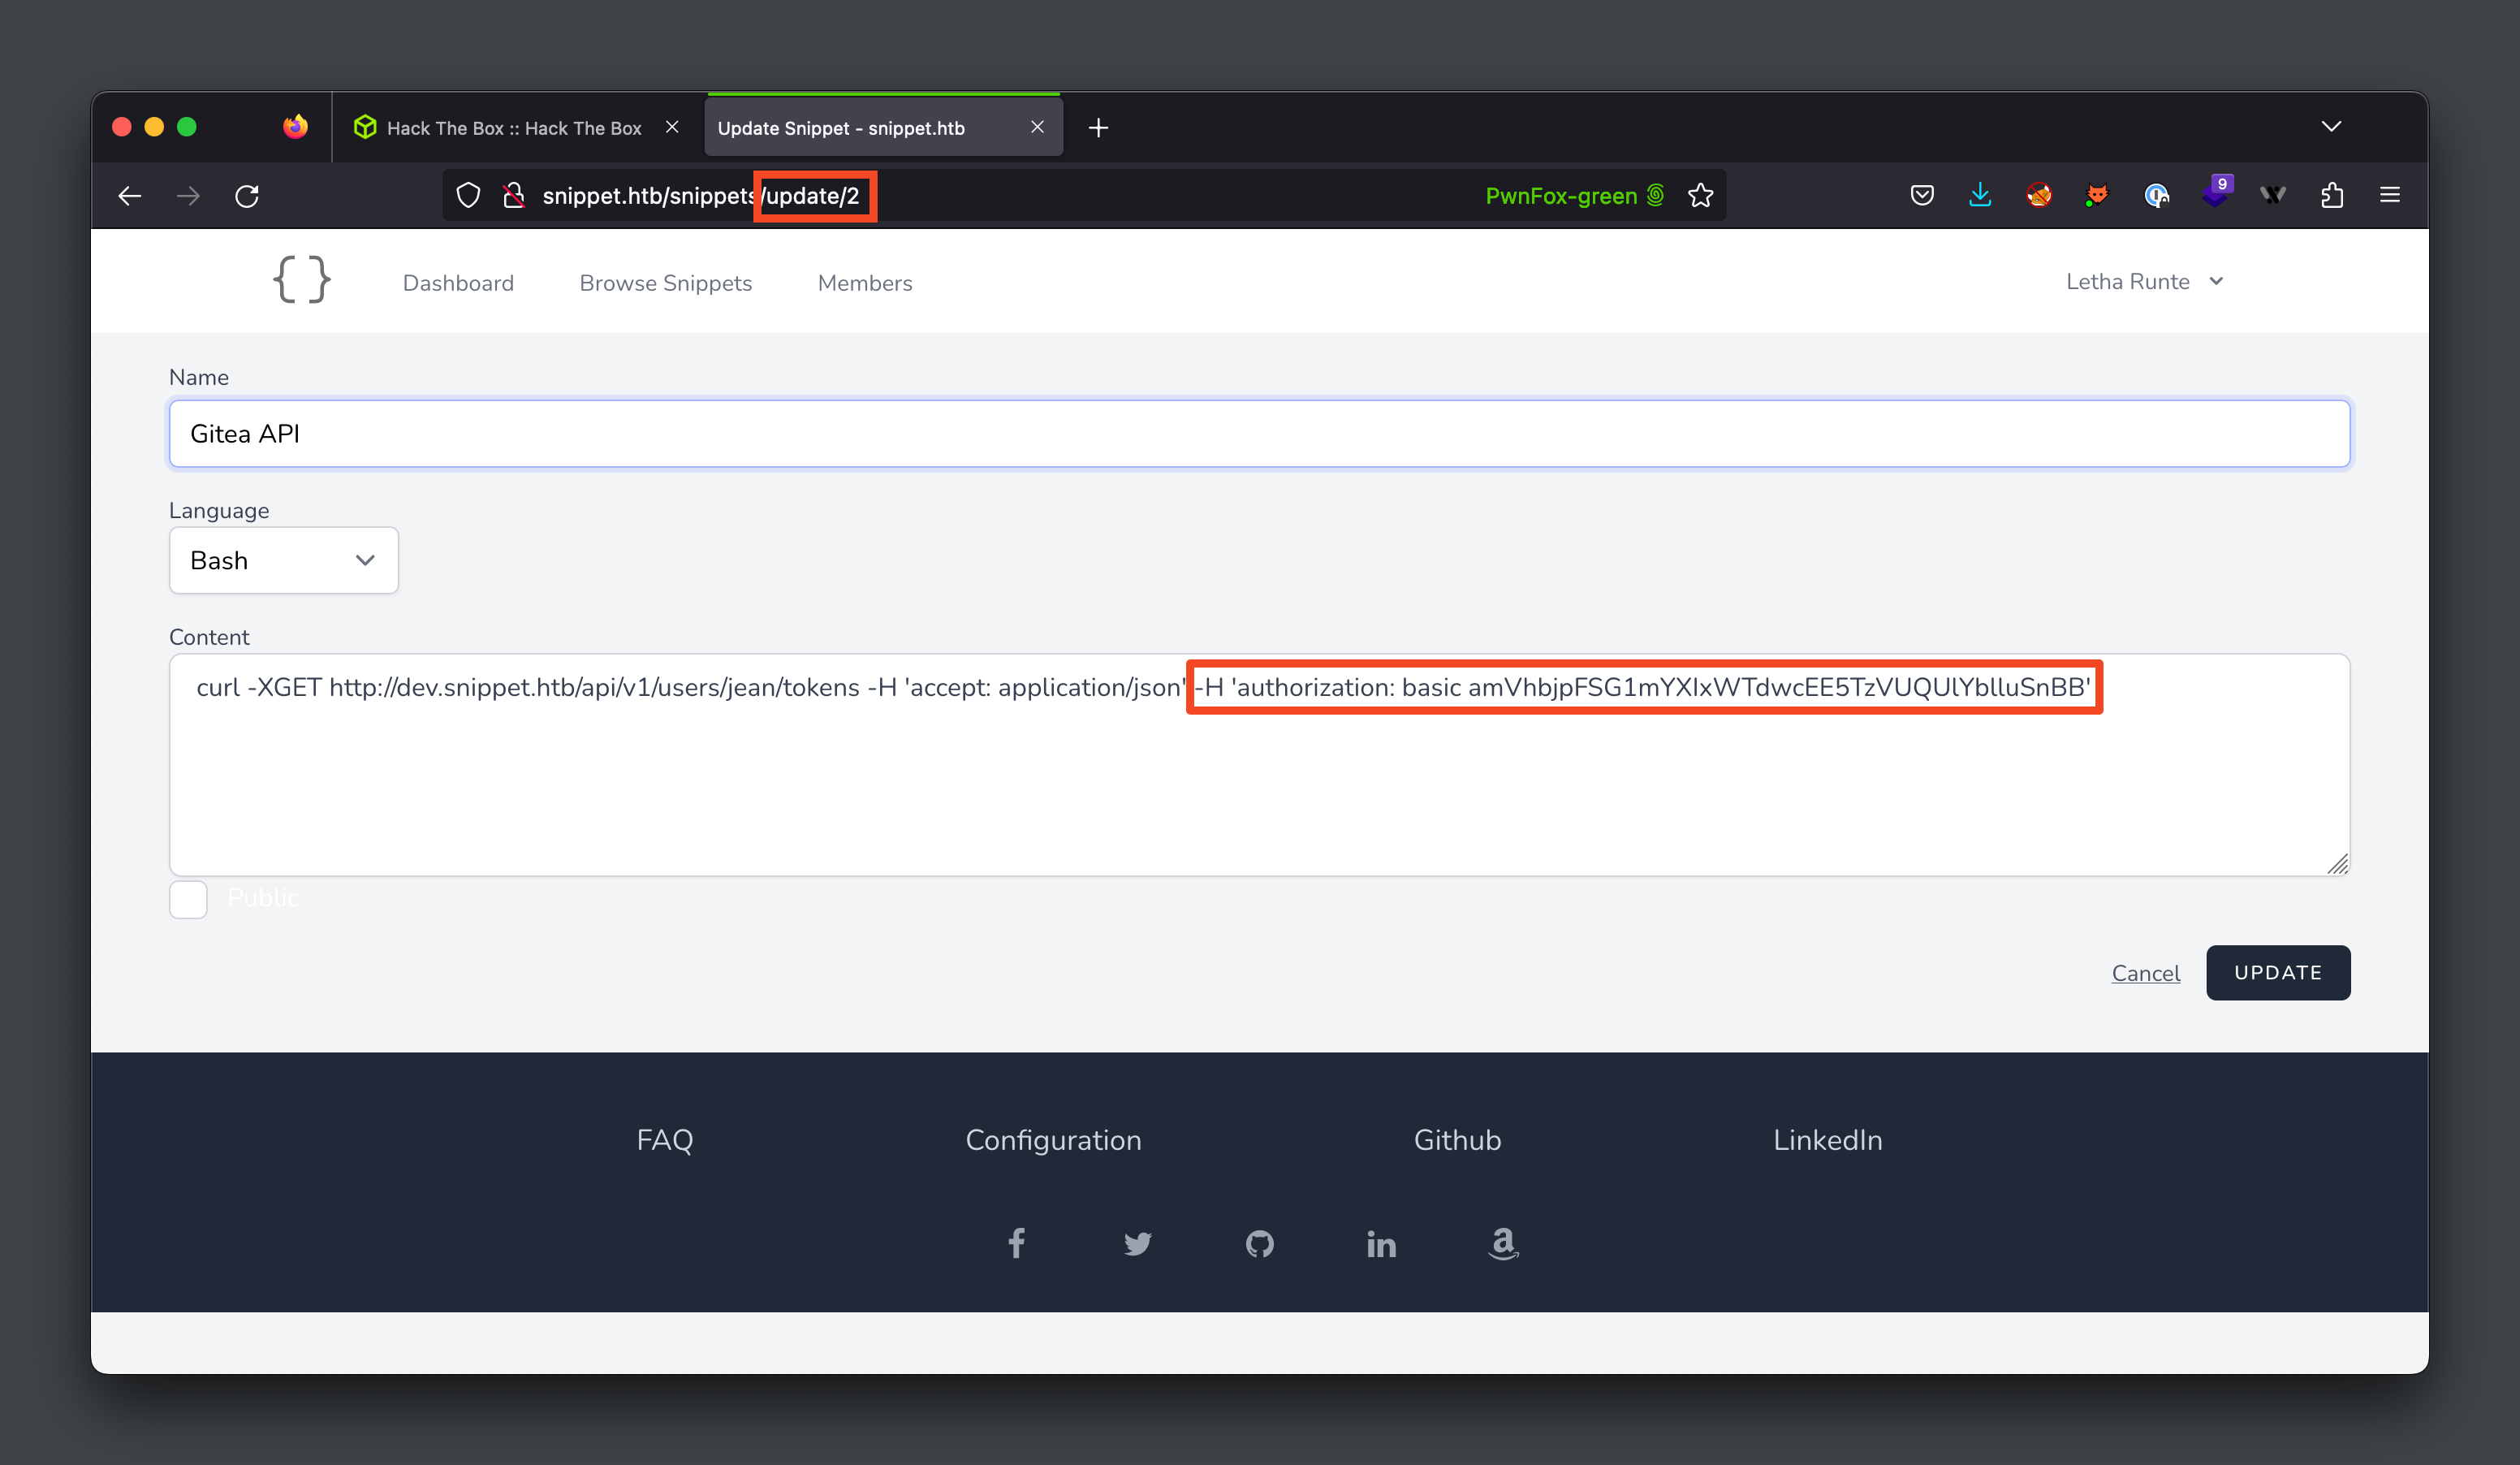Open the Firefox hamburger application menu

2390,195
